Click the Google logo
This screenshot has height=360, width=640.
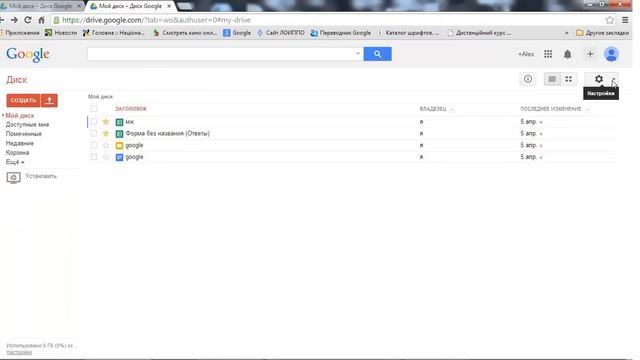28,54
